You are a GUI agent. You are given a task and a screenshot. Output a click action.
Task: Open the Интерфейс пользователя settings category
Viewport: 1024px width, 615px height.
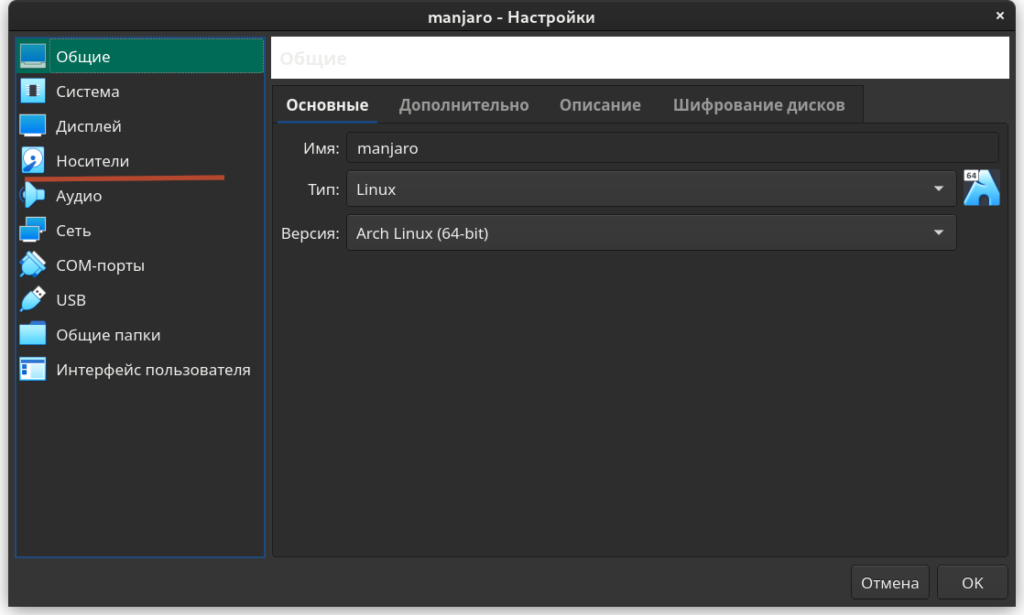point(140,370)
